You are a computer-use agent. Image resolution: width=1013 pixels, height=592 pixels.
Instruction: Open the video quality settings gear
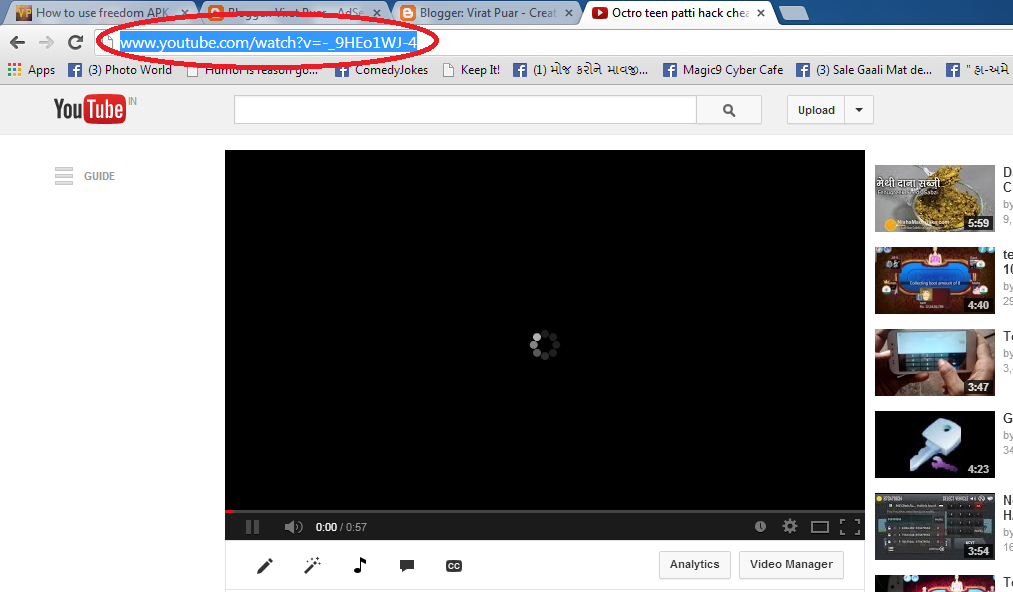789,525
